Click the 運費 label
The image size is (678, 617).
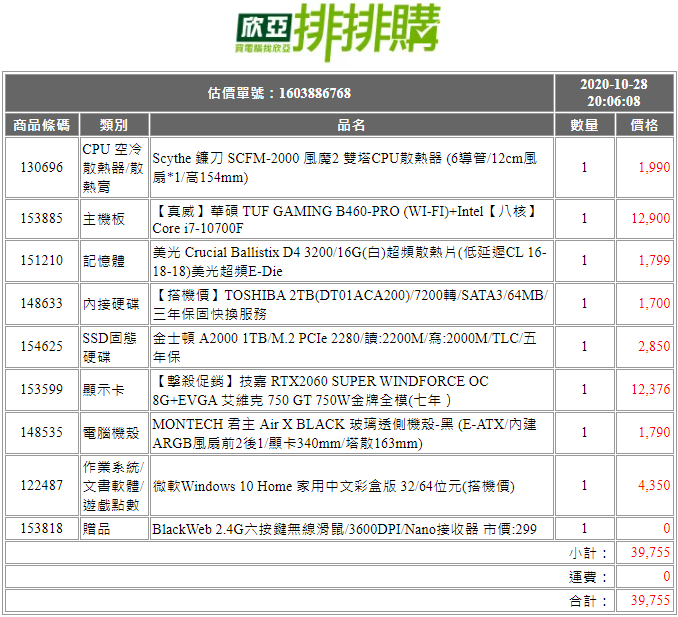point(588,577)
